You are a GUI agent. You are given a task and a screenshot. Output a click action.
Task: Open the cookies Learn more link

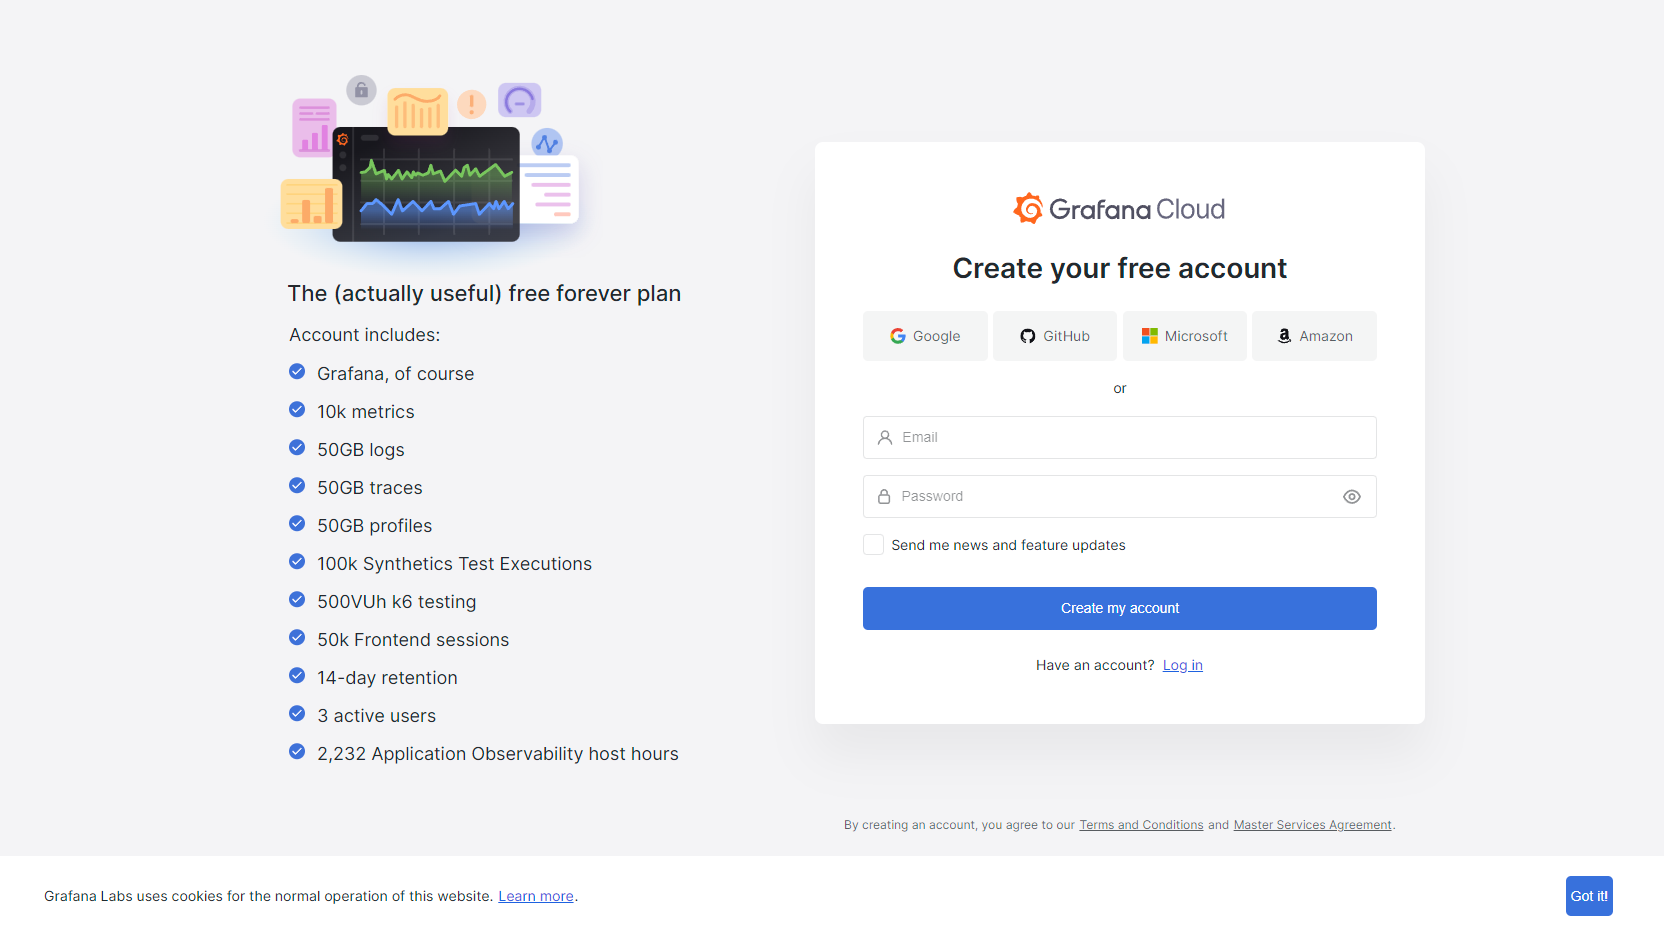[x=536, y=896]
